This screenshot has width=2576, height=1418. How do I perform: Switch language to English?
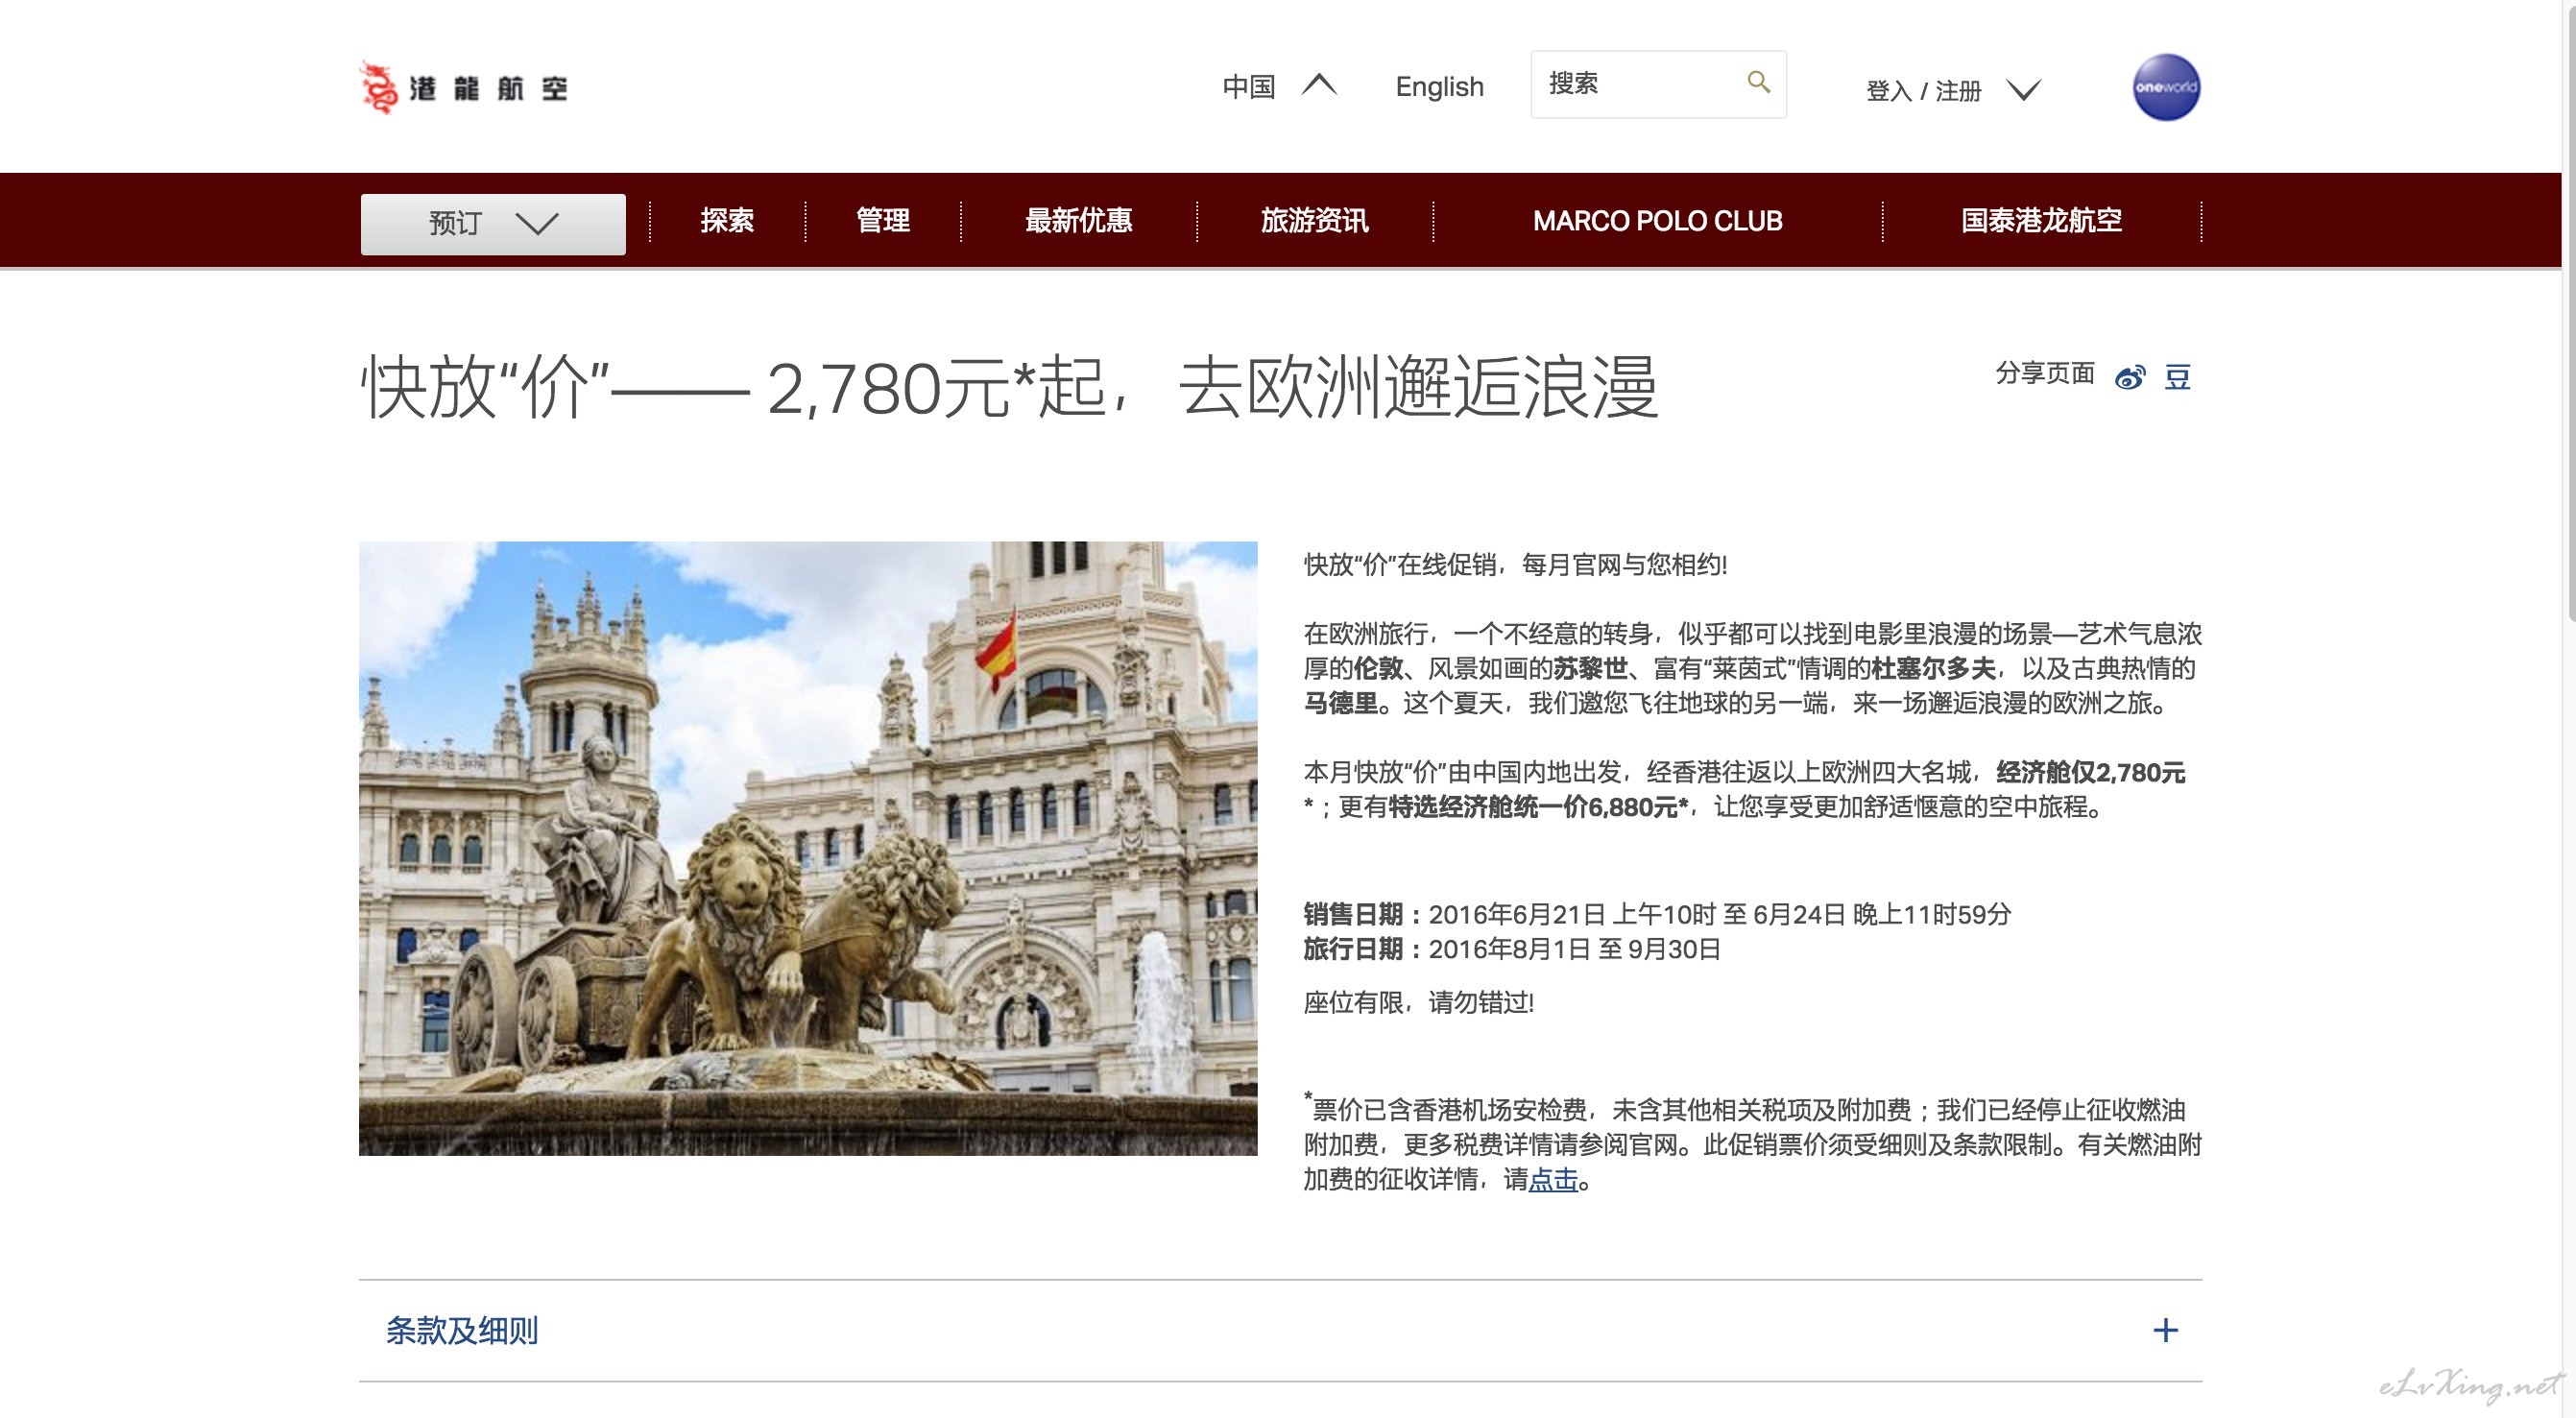[x=1439, y=87]
